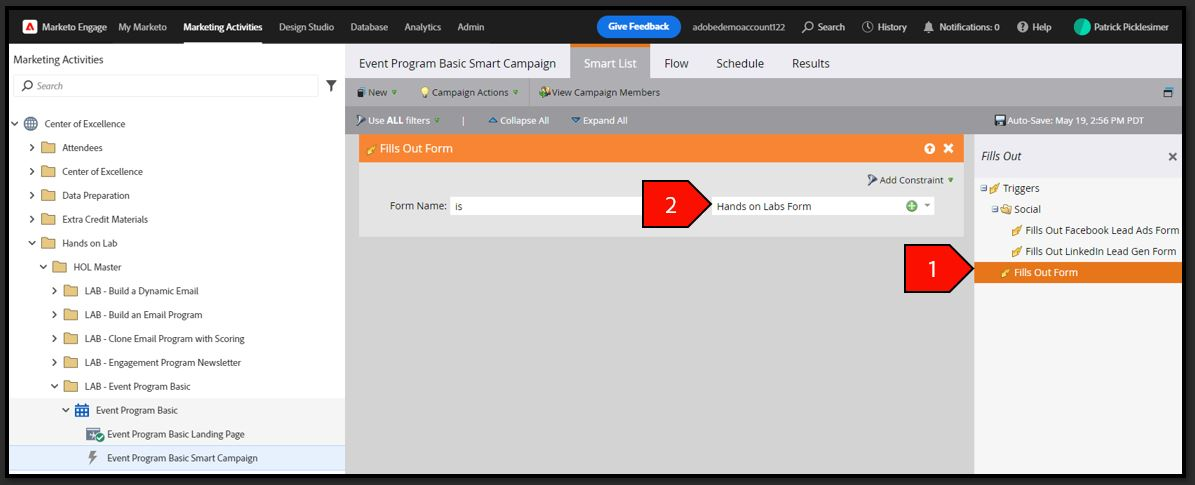Select Fills Out Form trigger in right panel
Image resolution: width=1195 pixels, height=485 pixels.
(1078, 272)
